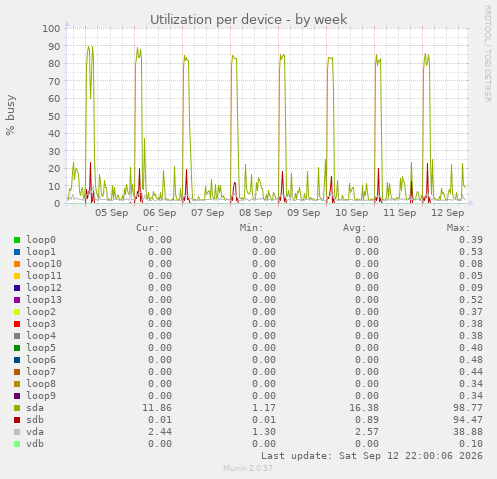Image resolution: width=497 pixels, height=479 pixels.
Task: Click the 'Avg:' column header
Action: (355, 228)
